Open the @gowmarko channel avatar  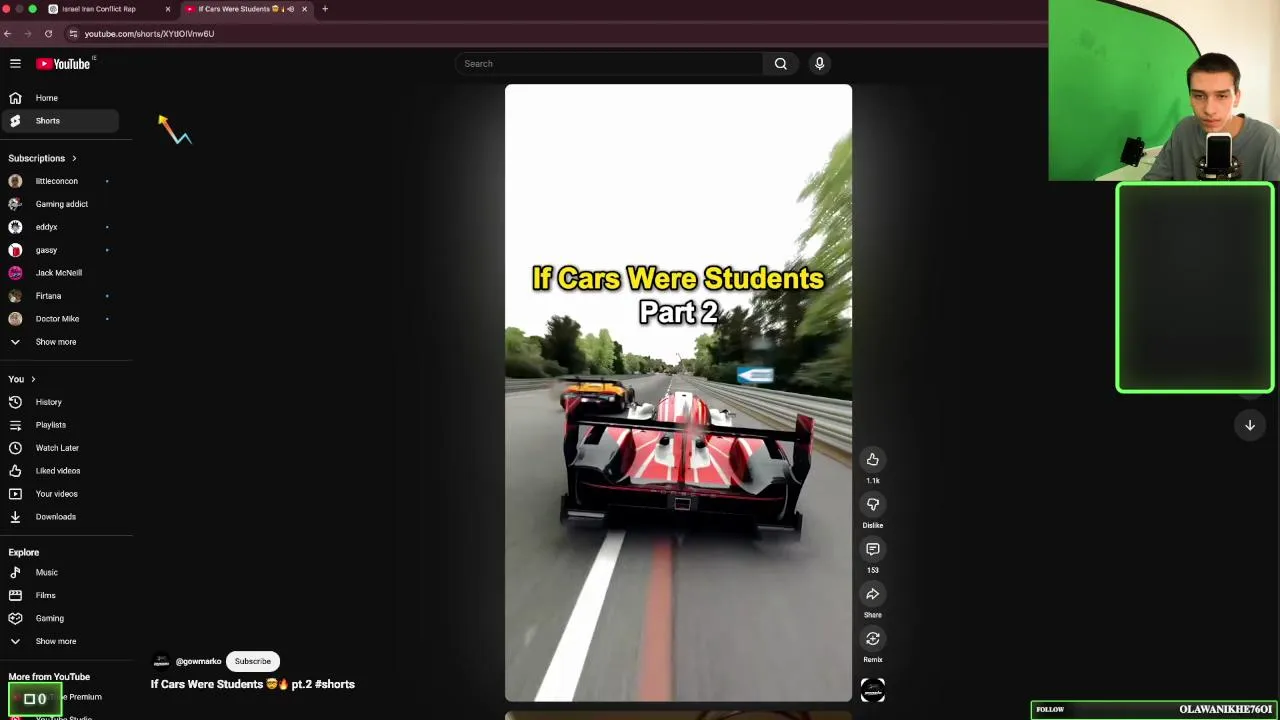point(161,661)
